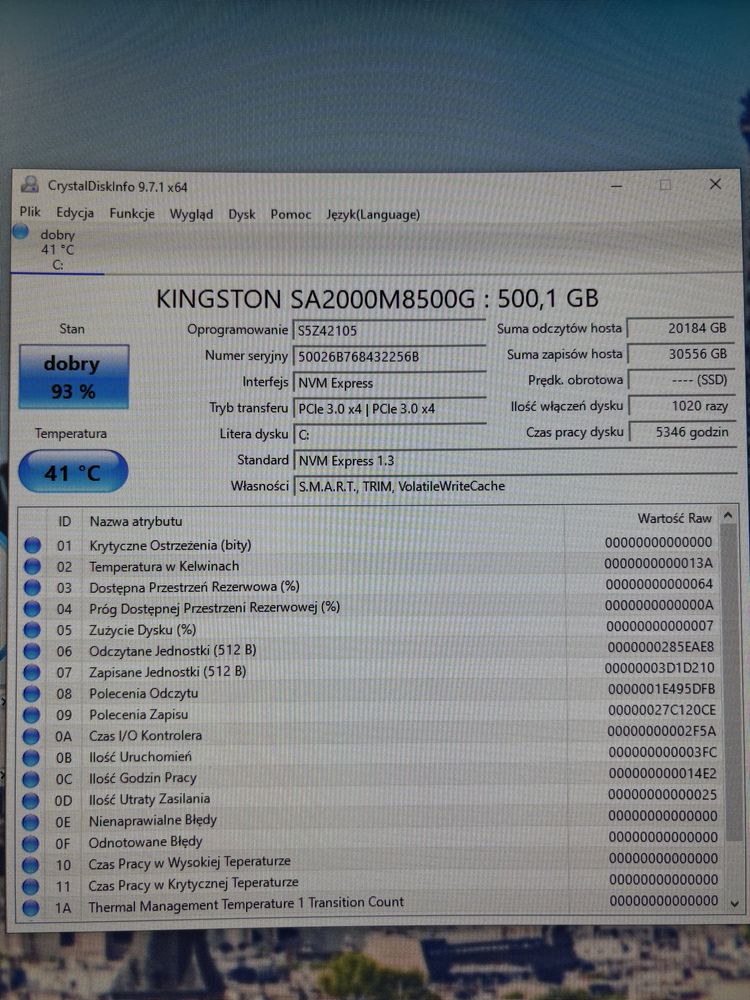Click status orb for 11 Czas Pracy w Krytycznej Teperaturze
750x1000 pixels.
31,886
